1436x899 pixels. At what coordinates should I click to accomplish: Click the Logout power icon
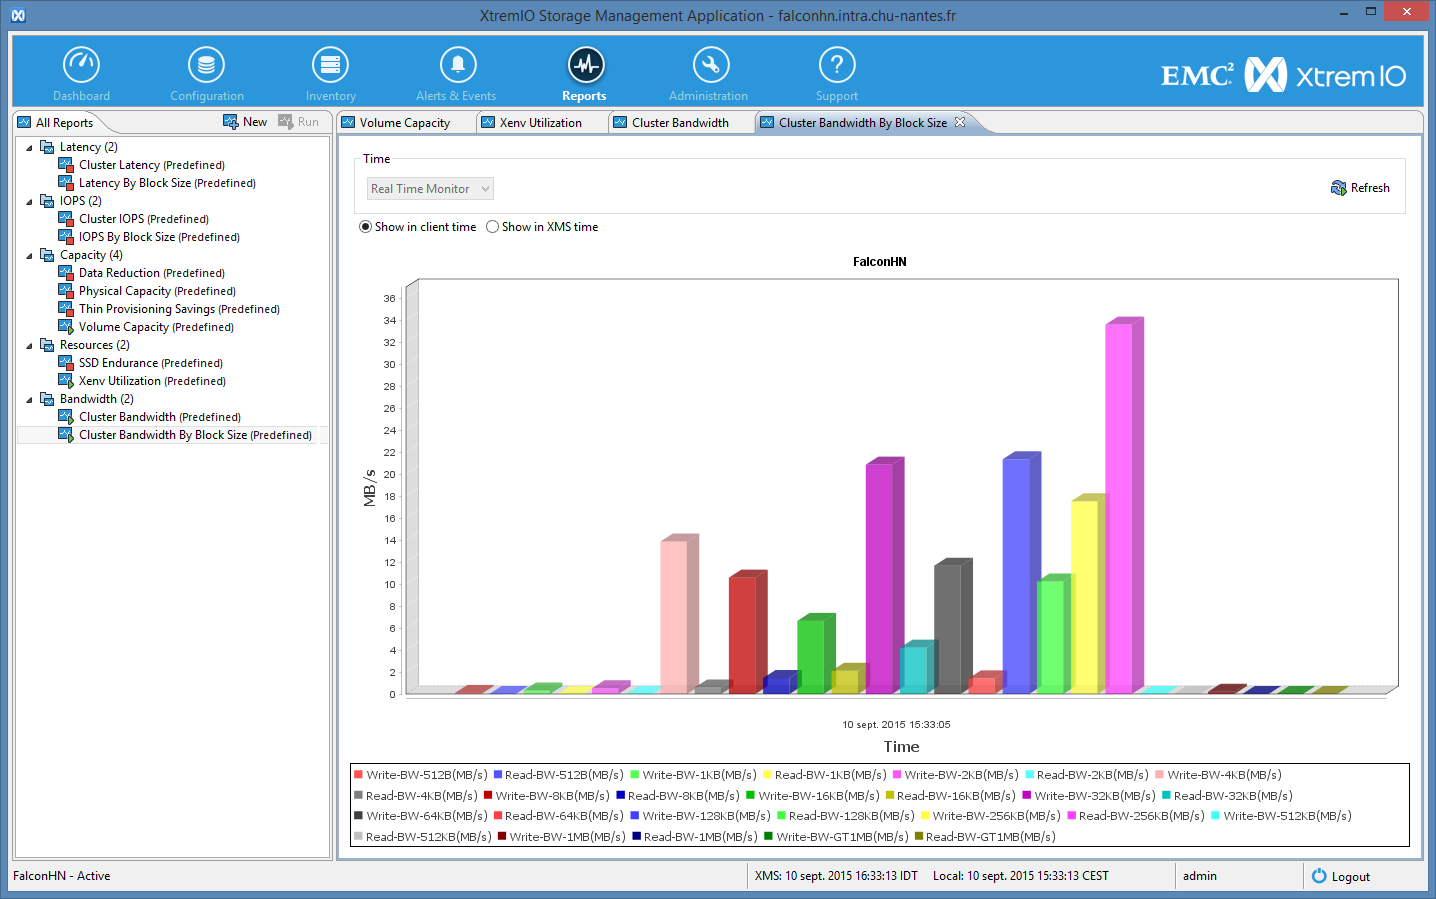point(1319,876)
